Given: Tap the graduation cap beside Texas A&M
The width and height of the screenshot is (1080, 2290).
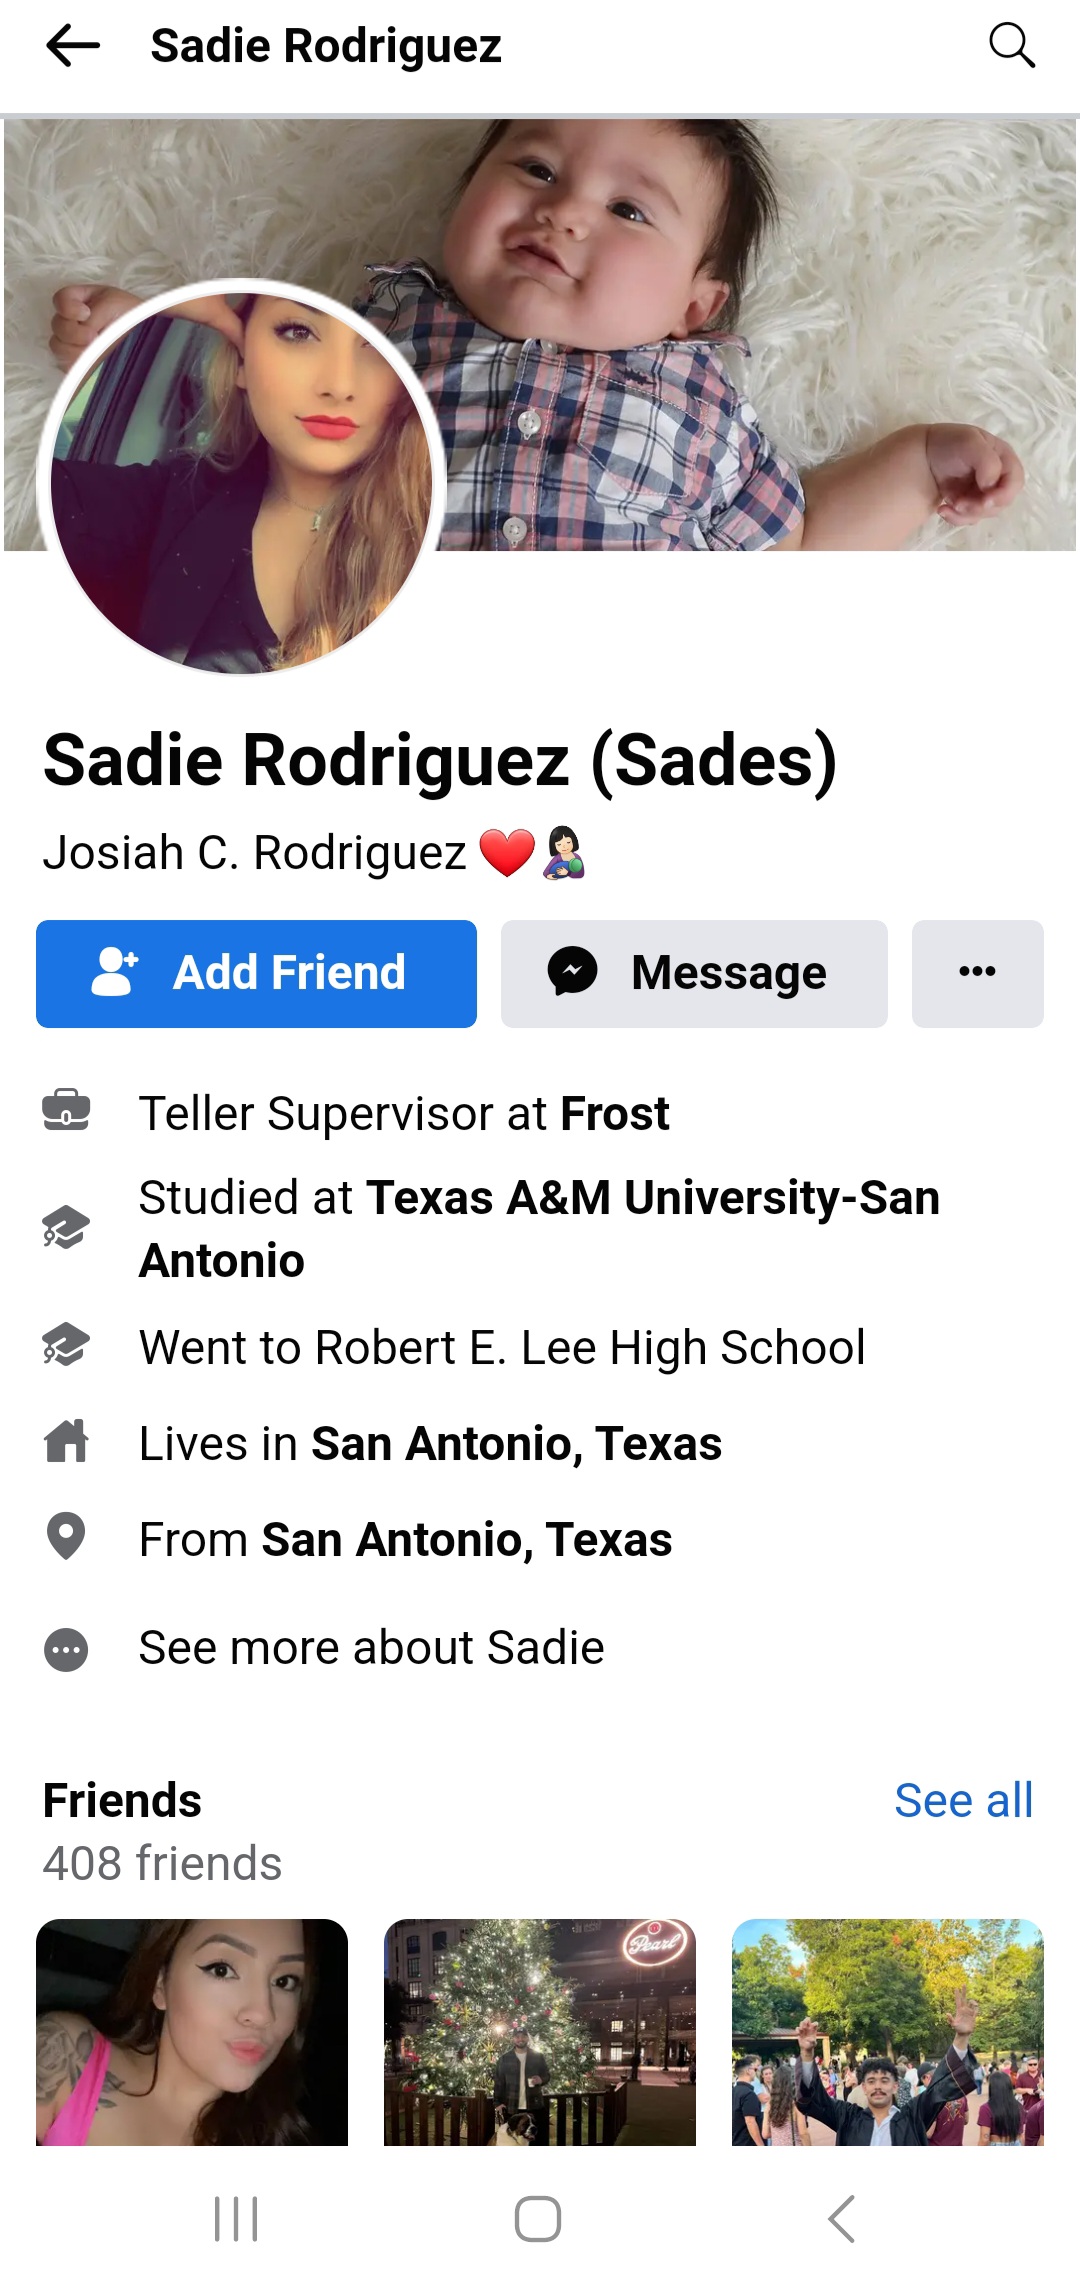Looking at the screenshot, I should point(66,1228).
